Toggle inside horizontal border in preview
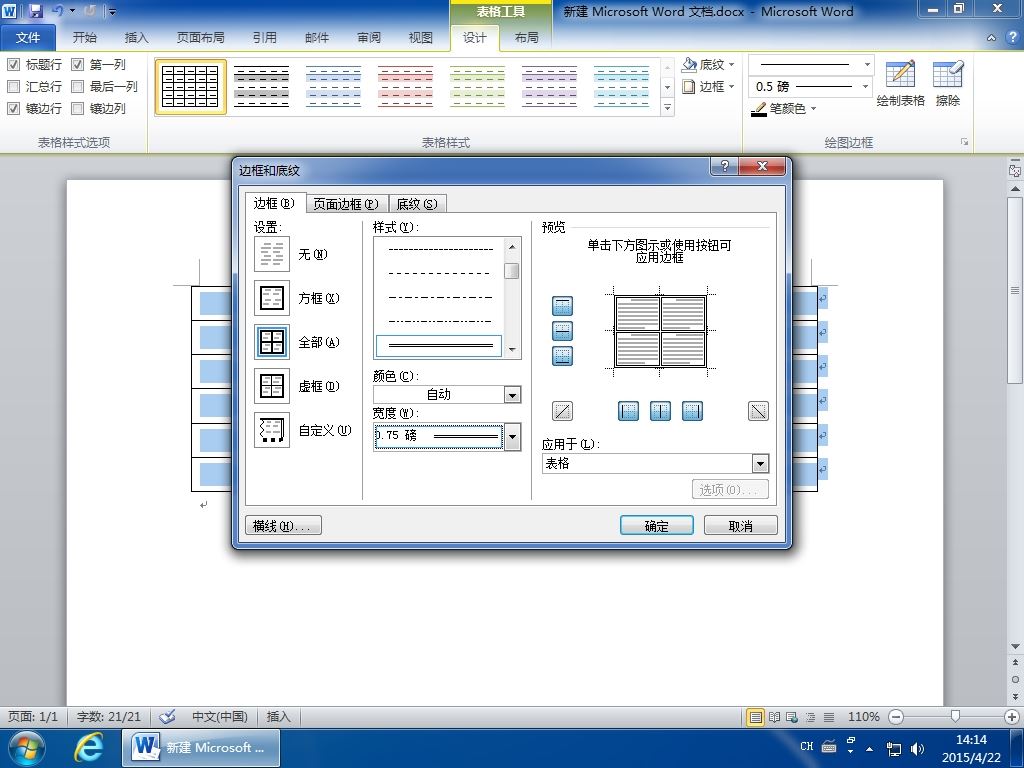This screenshot has width=1024, height=768. coord(562,330)
